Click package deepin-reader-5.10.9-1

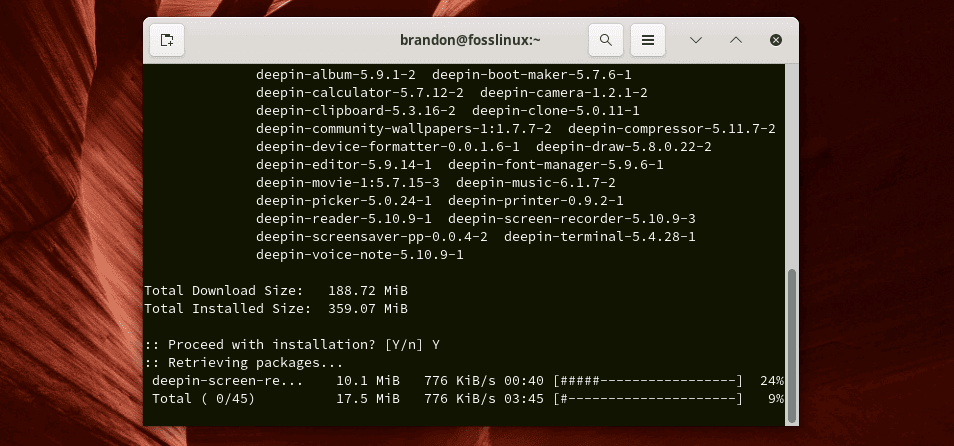point(344,218)
